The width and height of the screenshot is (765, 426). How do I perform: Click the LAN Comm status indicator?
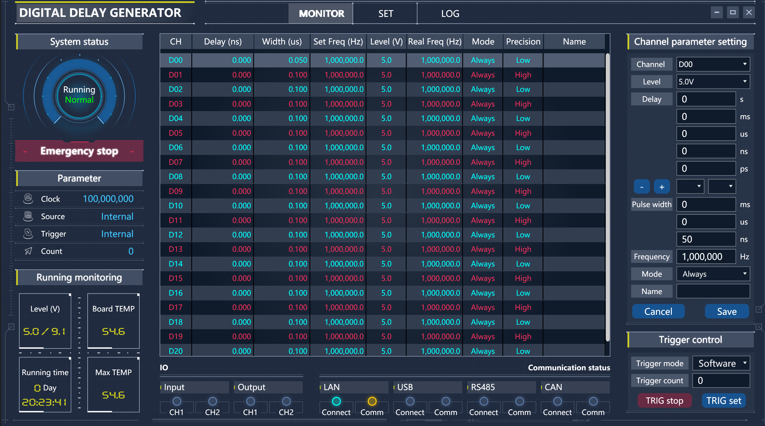[372, 401]
